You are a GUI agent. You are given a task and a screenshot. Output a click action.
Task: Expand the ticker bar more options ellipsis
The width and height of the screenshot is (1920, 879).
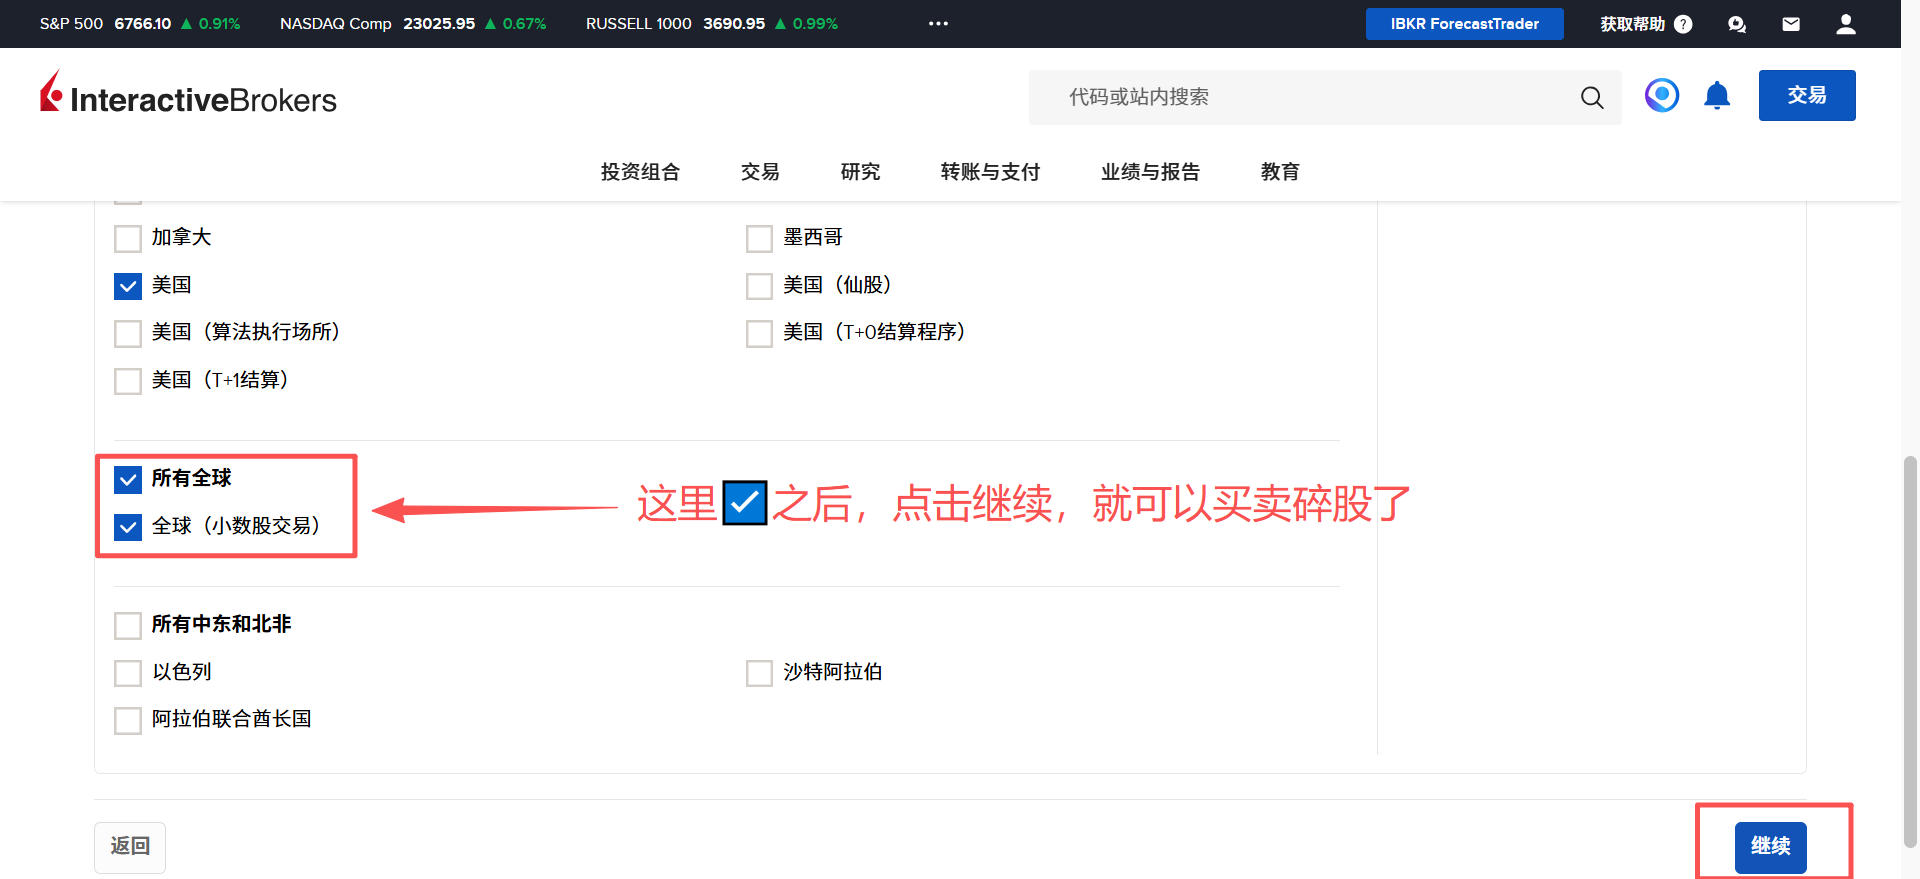coord(937,24)
